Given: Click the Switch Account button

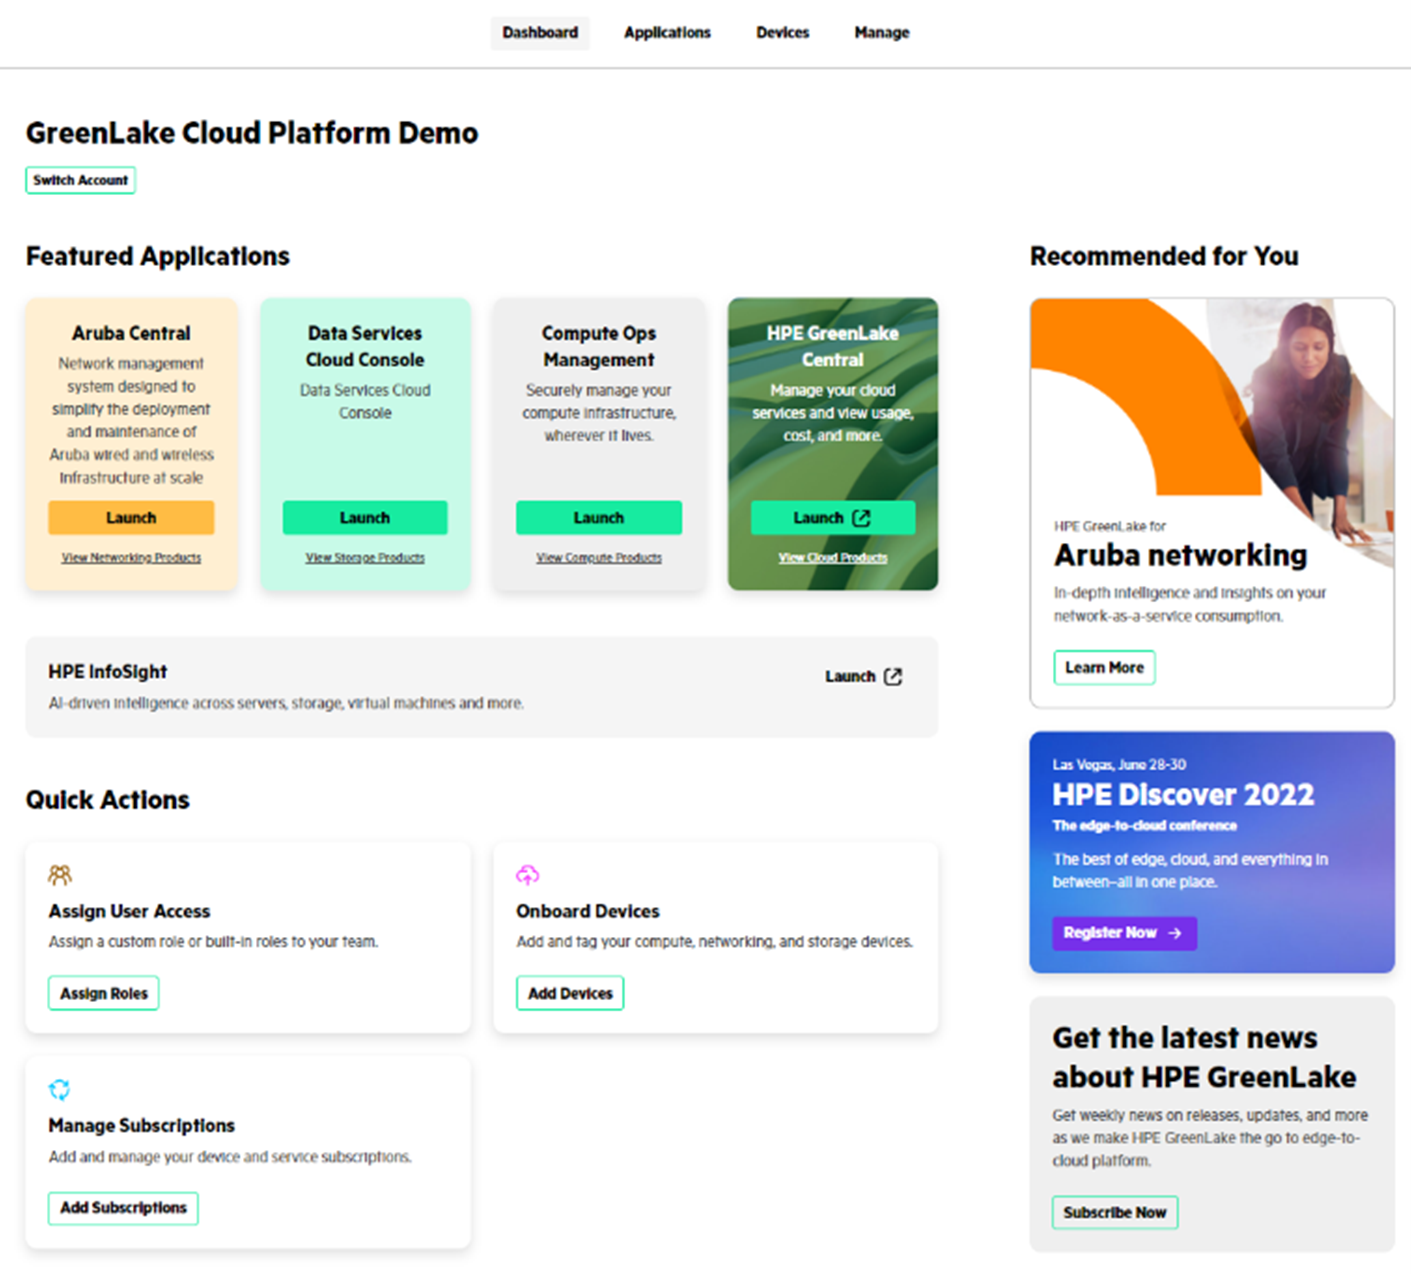Looking at the screenshot, I should pyautogui.click(x=81, y=180).
